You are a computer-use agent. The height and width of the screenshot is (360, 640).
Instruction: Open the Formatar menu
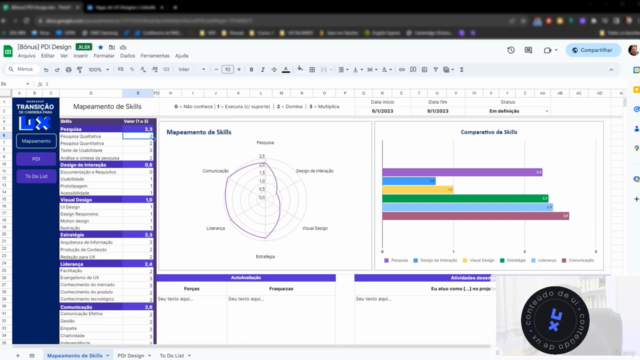click(104, 56)
